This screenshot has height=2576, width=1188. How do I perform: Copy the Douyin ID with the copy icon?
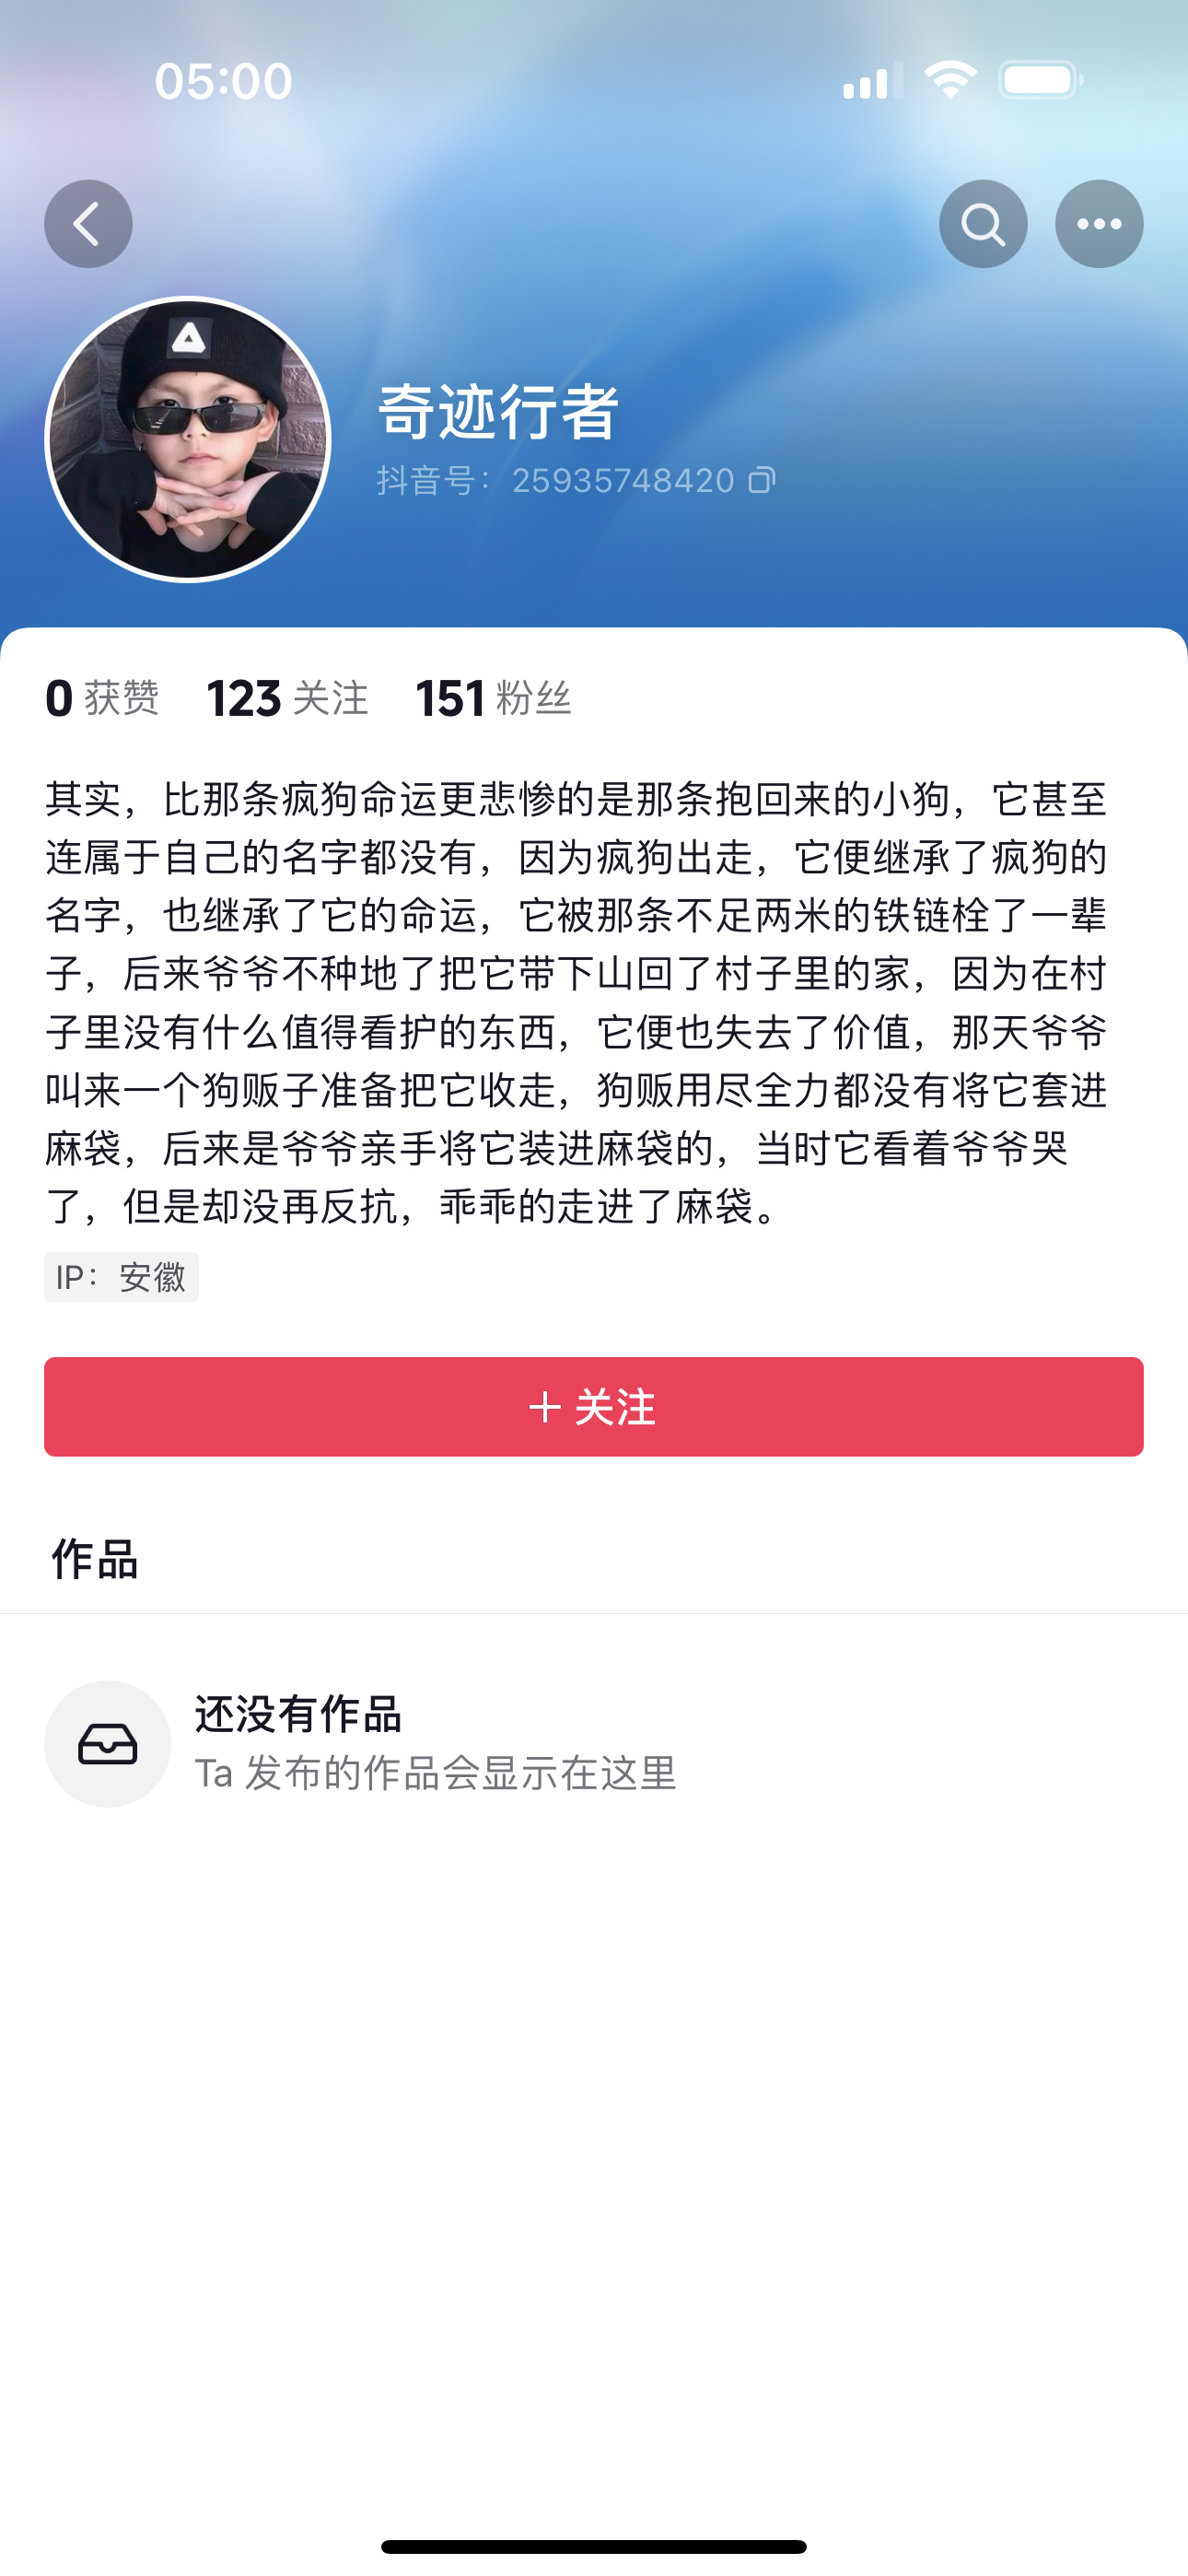[x=762, y=481]
